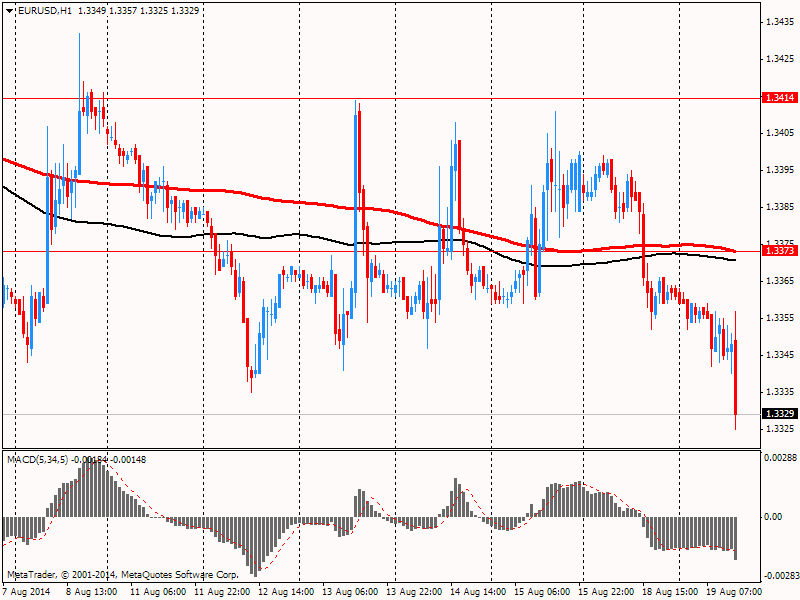Viewport: 800px width, 600px height.
Task: Click the 1.3325 price axis label
Action: pos(781,429)
